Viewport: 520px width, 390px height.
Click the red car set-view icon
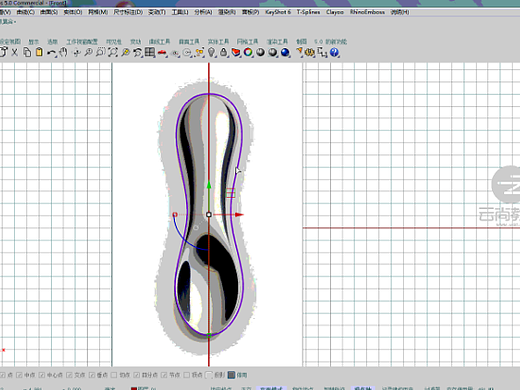162,53
